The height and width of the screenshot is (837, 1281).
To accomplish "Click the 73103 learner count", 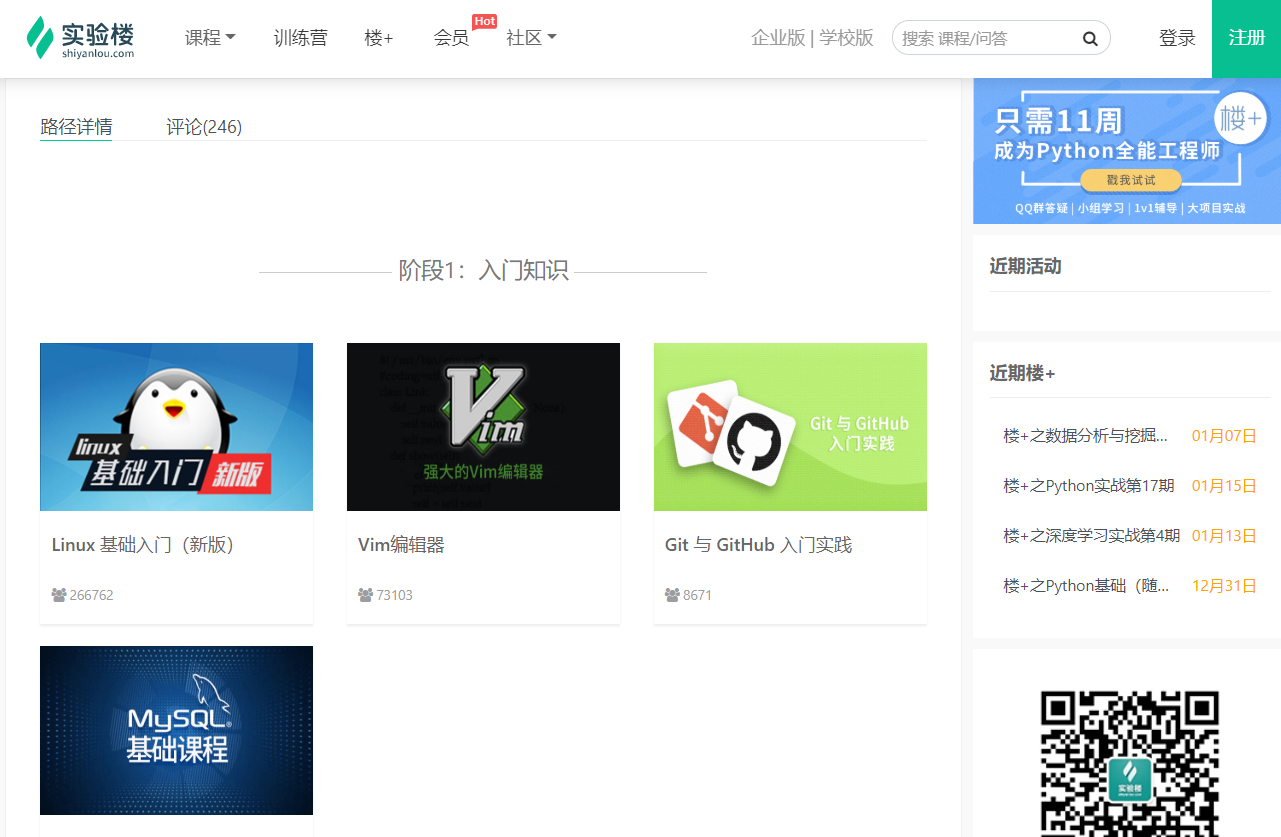I will (x=394, y=595).
